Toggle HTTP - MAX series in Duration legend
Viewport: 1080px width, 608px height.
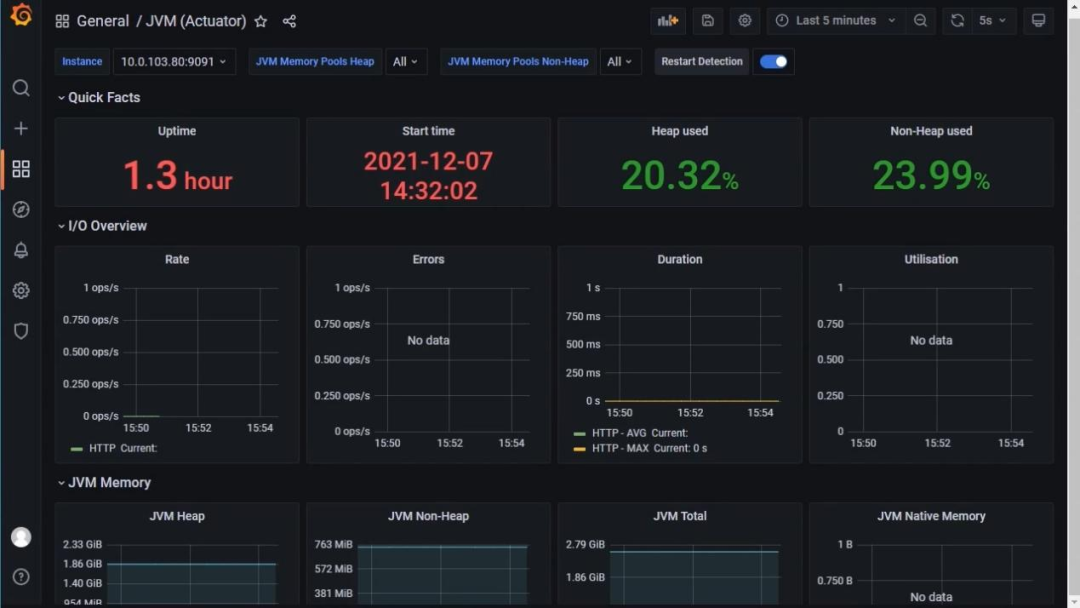point(620,448)
